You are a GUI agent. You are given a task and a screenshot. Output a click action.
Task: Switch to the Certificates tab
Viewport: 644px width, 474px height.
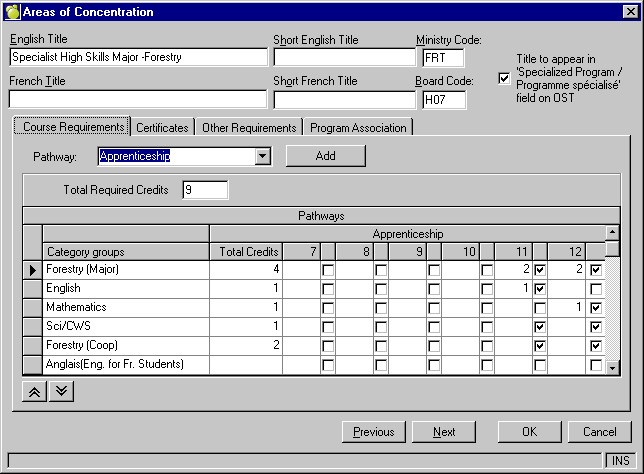tap(162, 128)
